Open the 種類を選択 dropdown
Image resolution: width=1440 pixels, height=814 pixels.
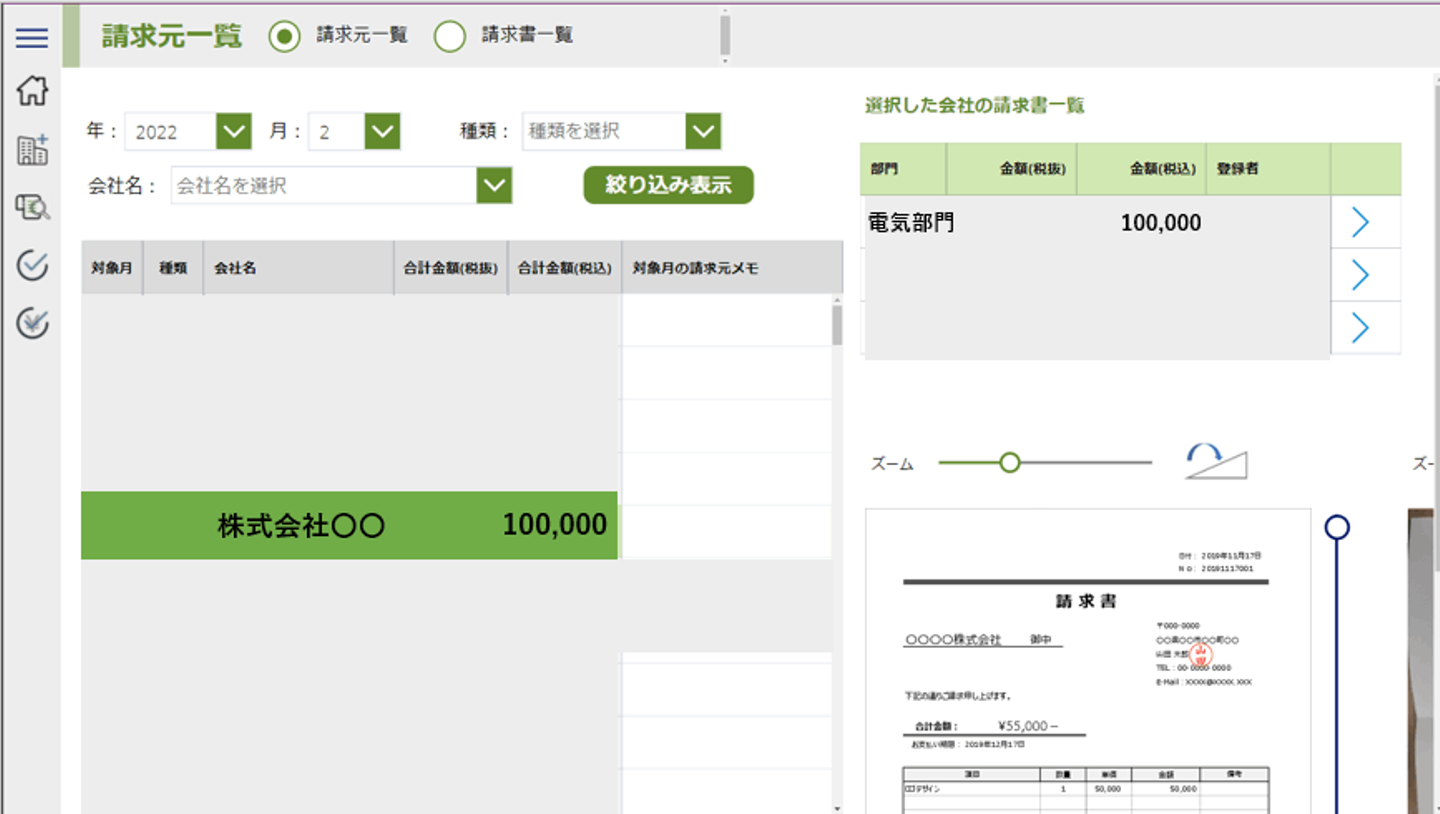[703, 131]
